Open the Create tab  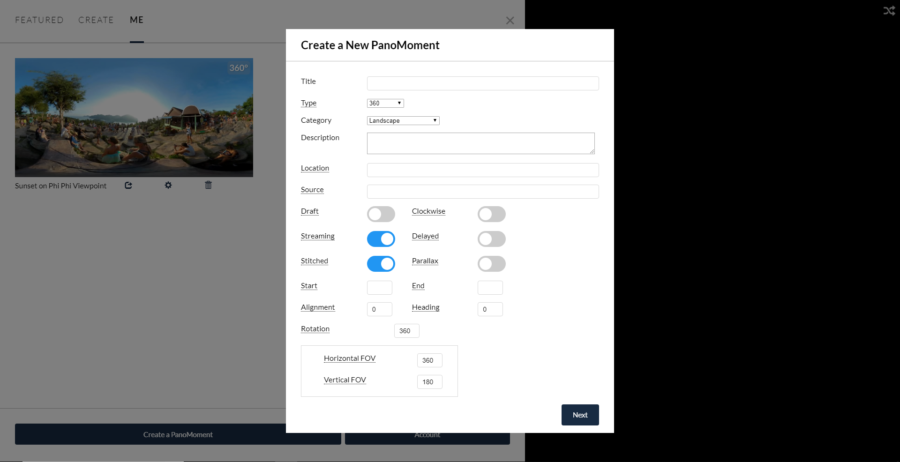pos(96,20)
